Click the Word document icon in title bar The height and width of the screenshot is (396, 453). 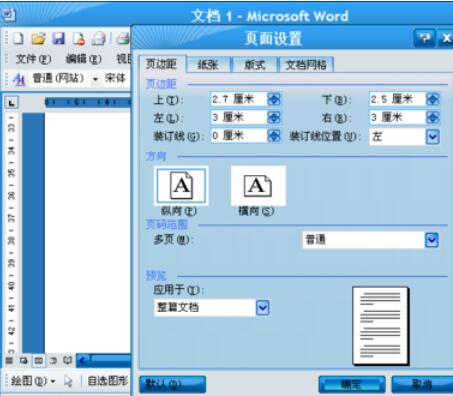point(9,14)
